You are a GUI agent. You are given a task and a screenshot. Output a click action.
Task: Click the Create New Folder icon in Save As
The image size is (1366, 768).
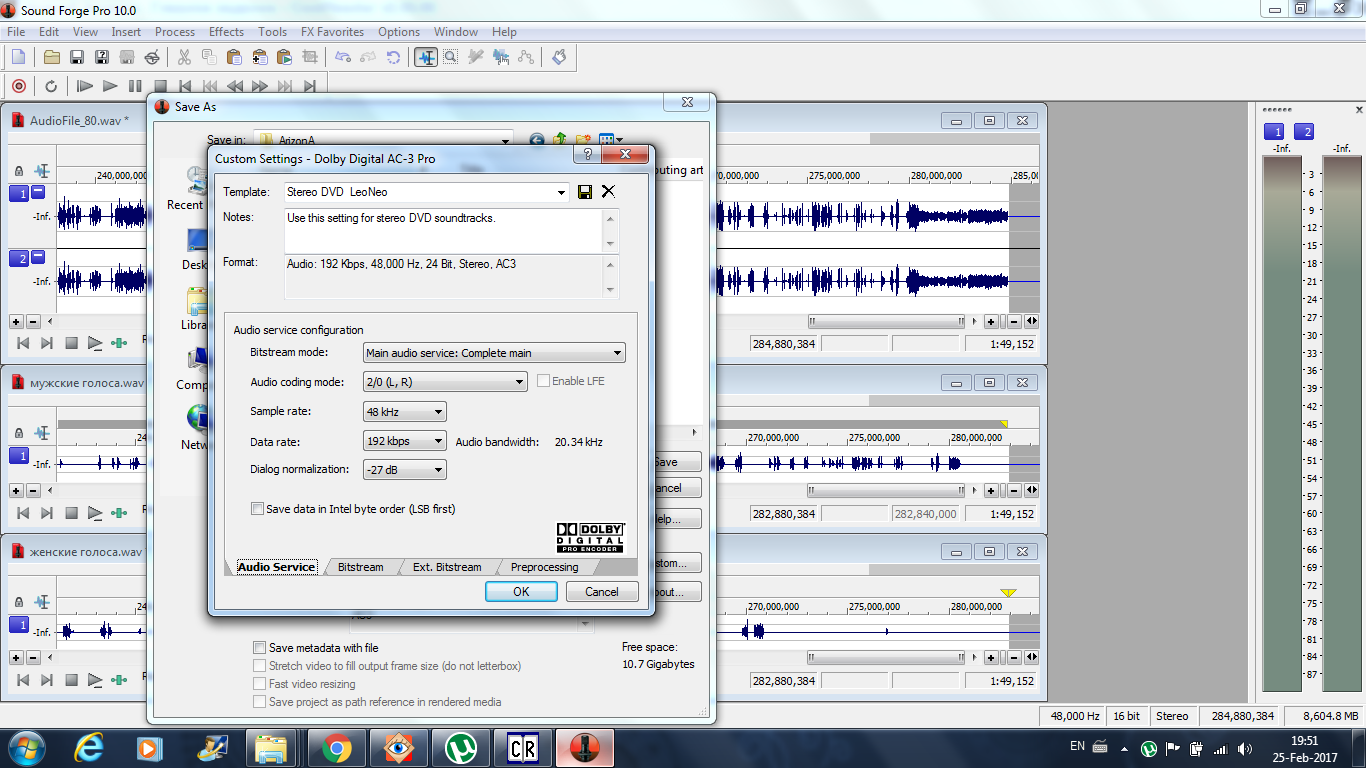(x=582, y=140)
